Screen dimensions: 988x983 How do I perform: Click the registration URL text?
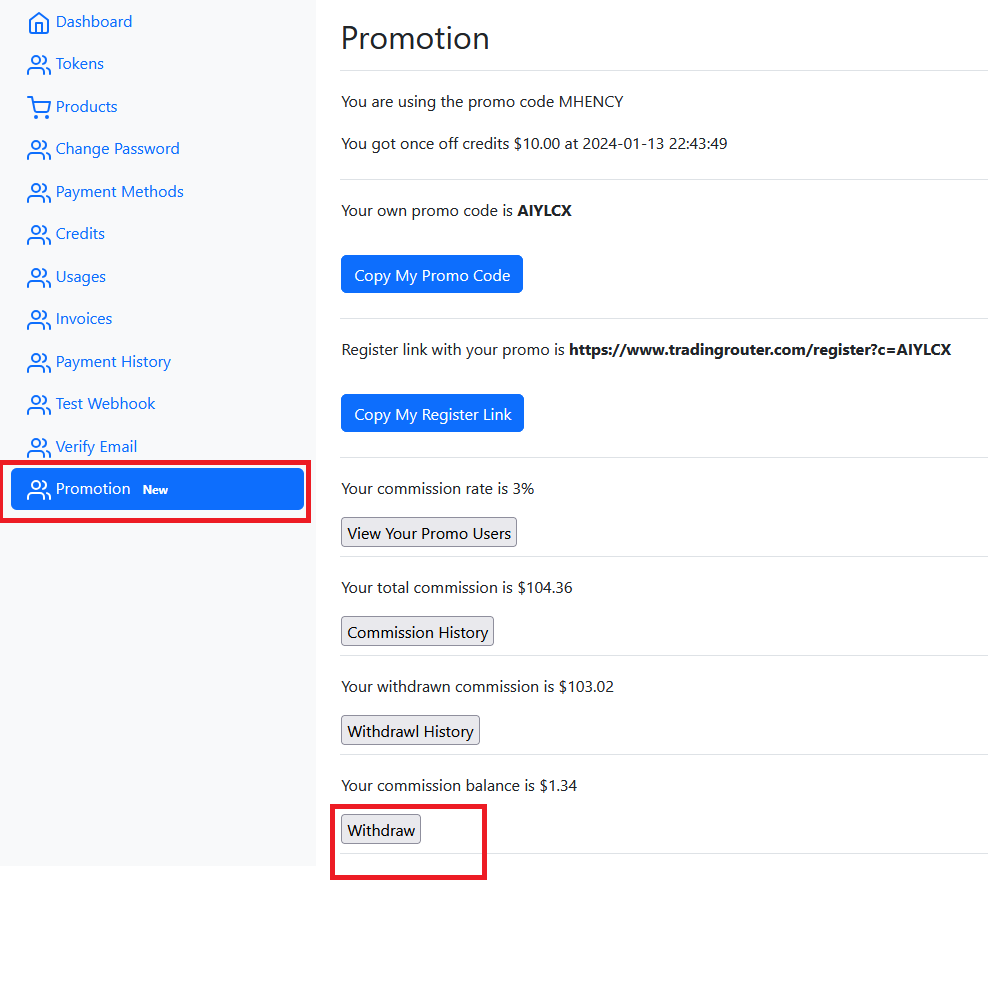(x=759, y=350)
